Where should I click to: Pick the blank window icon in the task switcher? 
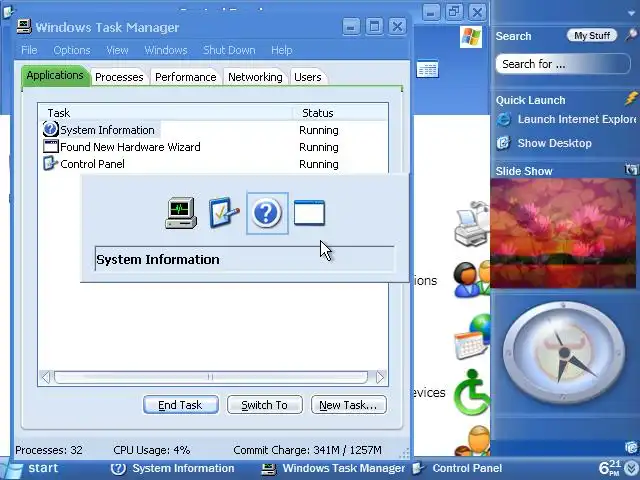309,213
